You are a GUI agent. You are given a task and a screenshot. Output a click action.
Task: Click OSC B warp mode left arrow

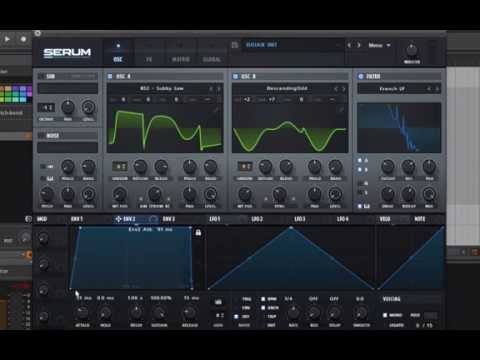[266, 199]
